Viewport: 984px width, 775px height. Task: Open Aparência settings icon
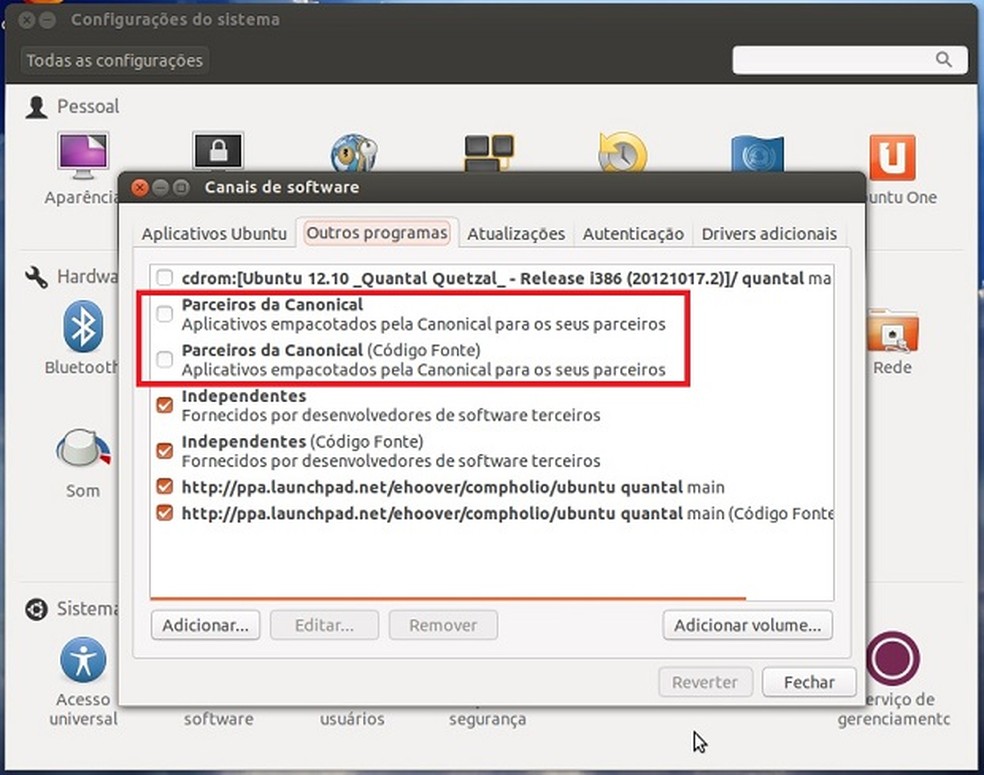click(x=83, y=156)
